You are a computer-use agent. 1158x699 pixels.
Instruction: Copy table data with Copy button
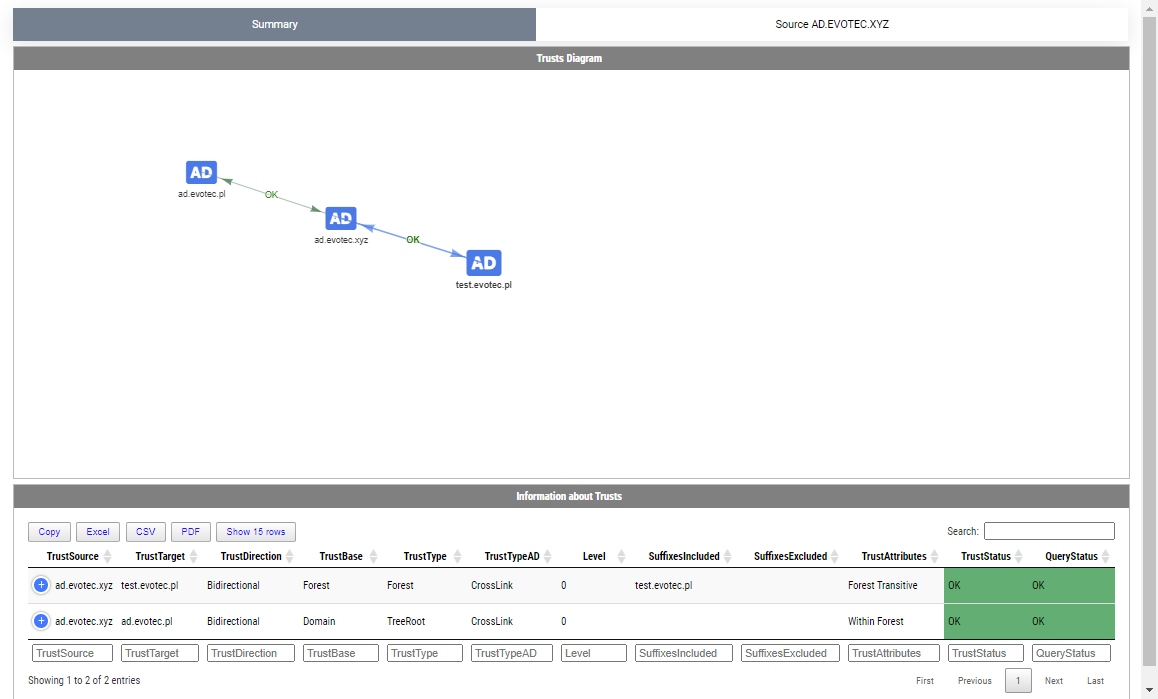(49, 532)
